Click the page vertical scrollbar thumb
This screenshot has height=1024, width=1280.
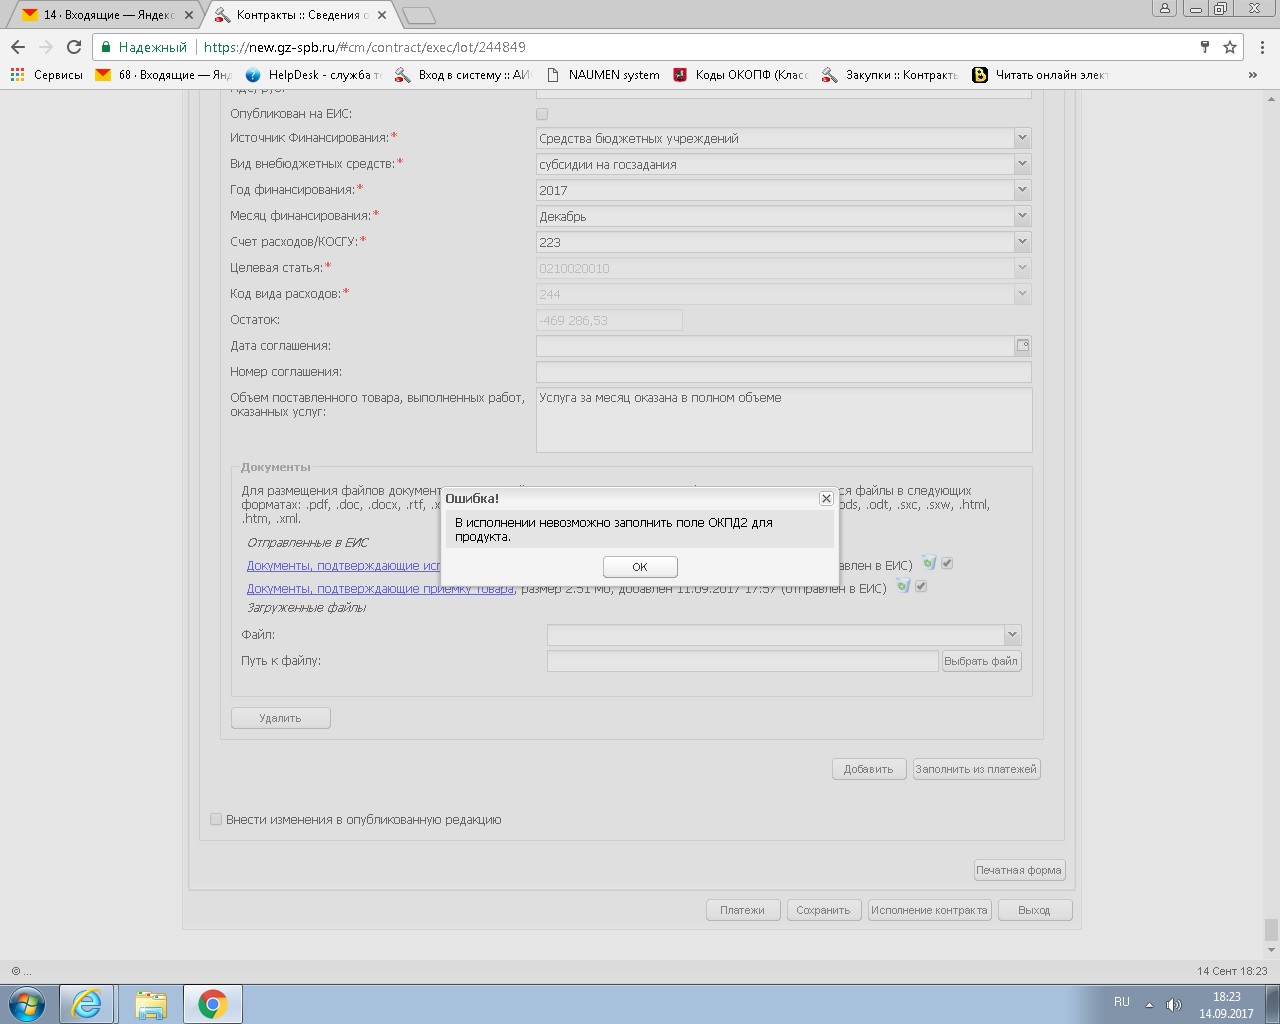pos(1271,929)
